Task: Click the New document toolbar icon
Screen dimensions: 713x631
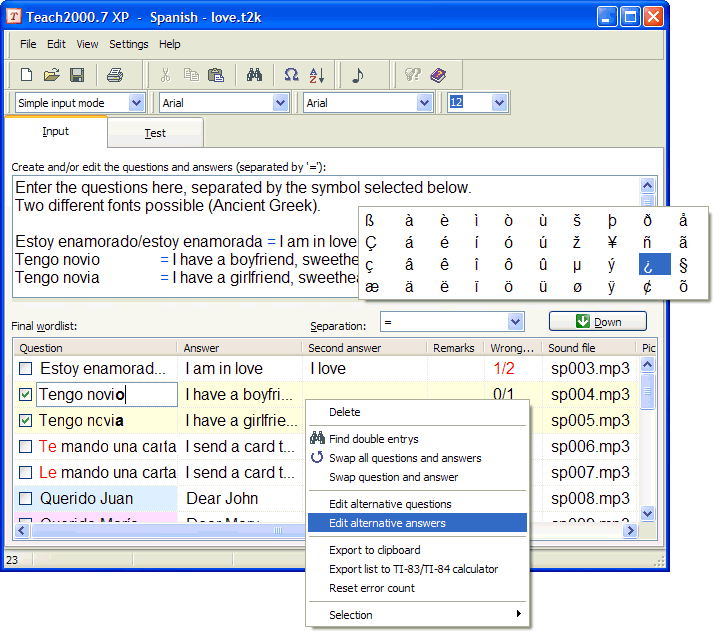Action: pyautogui.click(x=26, y=75)
